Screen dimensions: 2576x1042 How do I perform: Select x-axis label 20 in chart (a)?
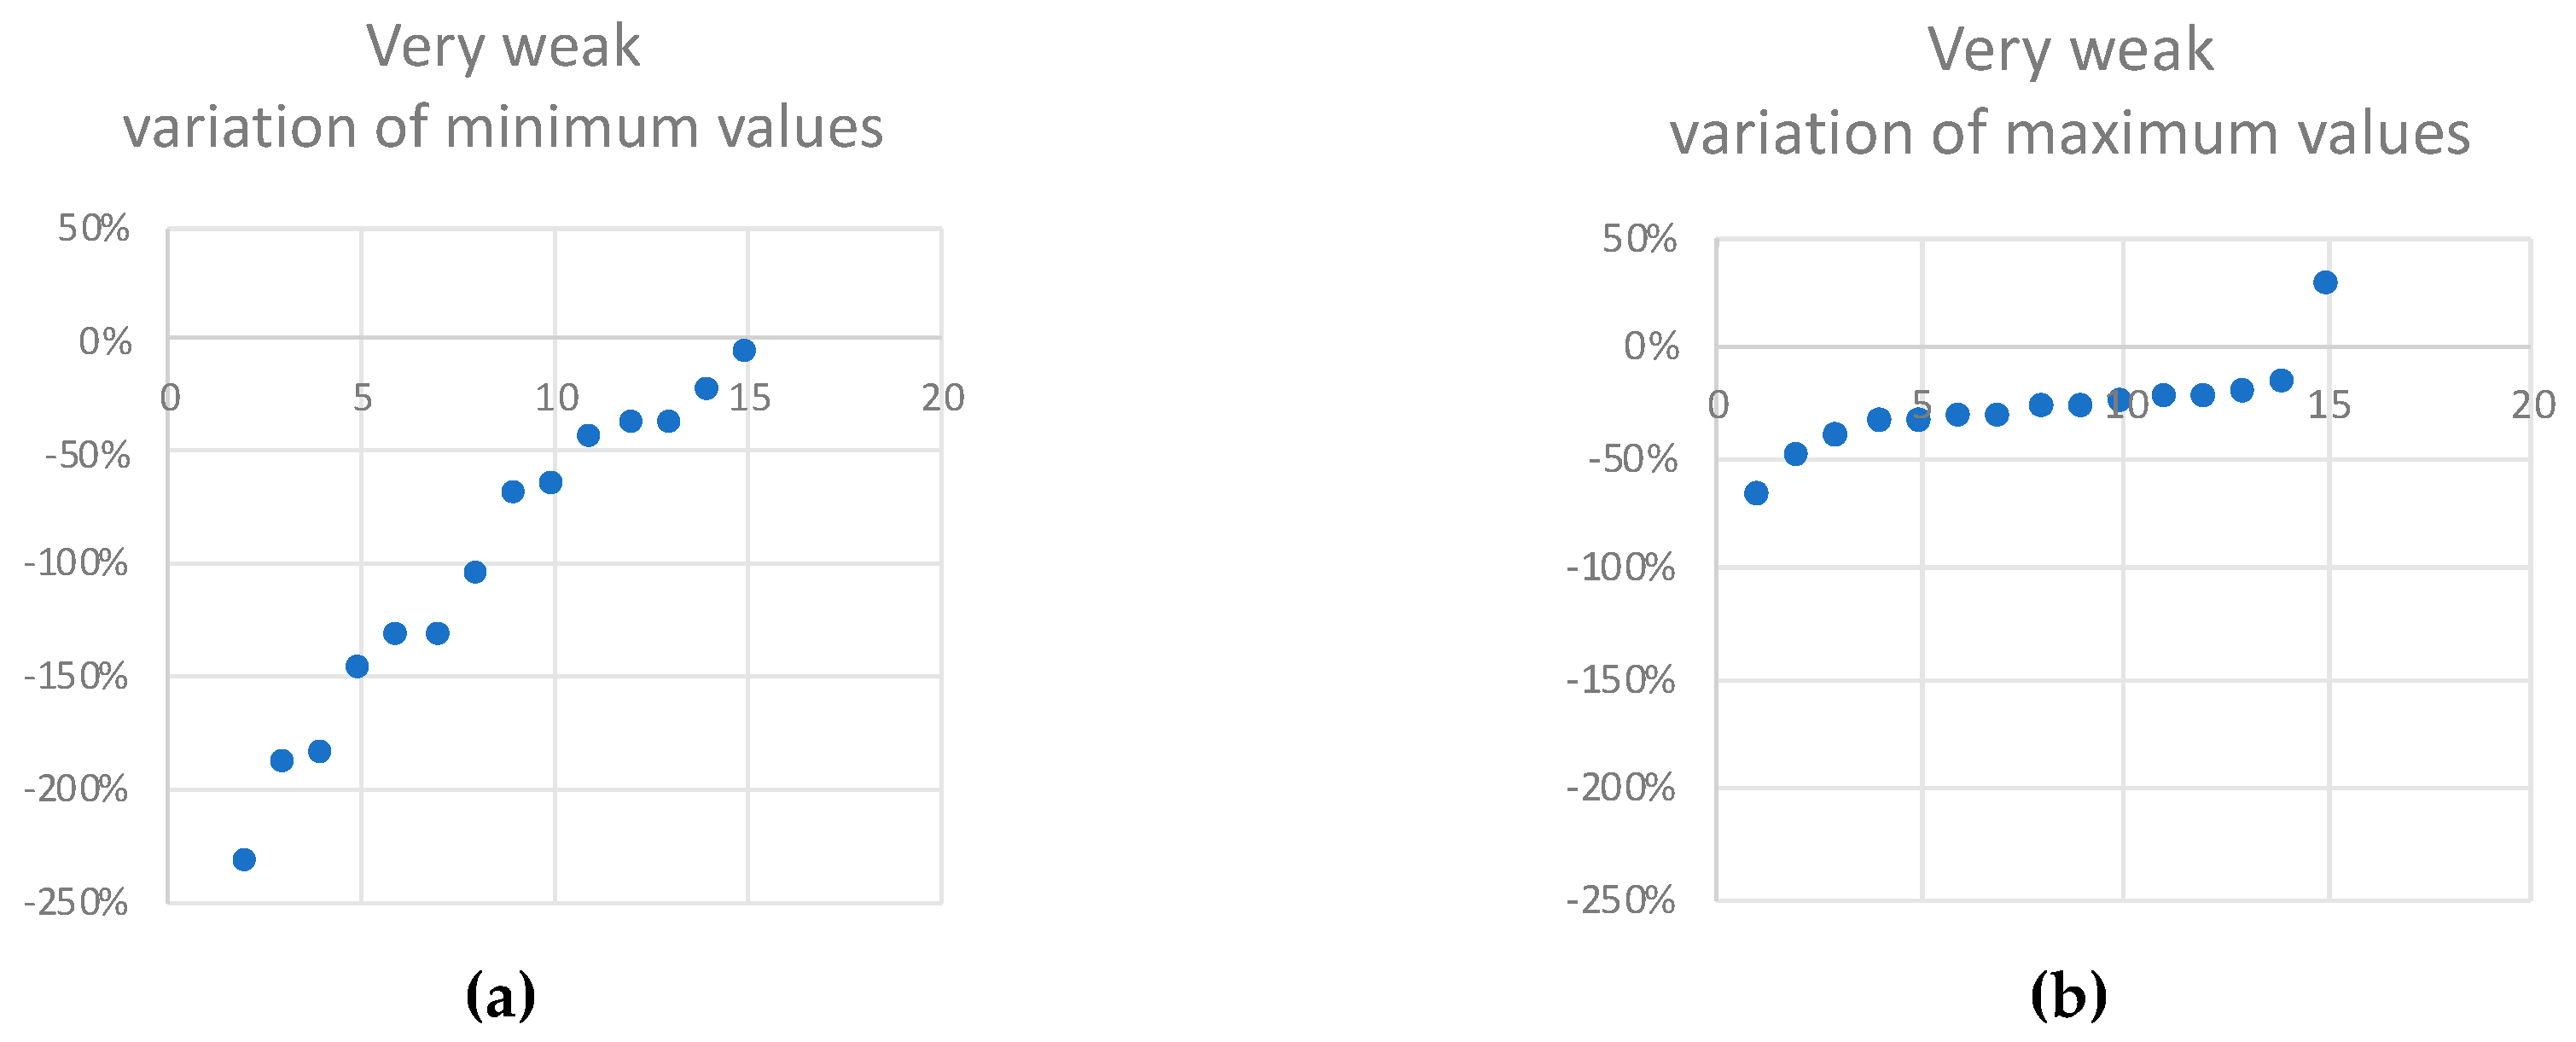[x=942, y=398]
